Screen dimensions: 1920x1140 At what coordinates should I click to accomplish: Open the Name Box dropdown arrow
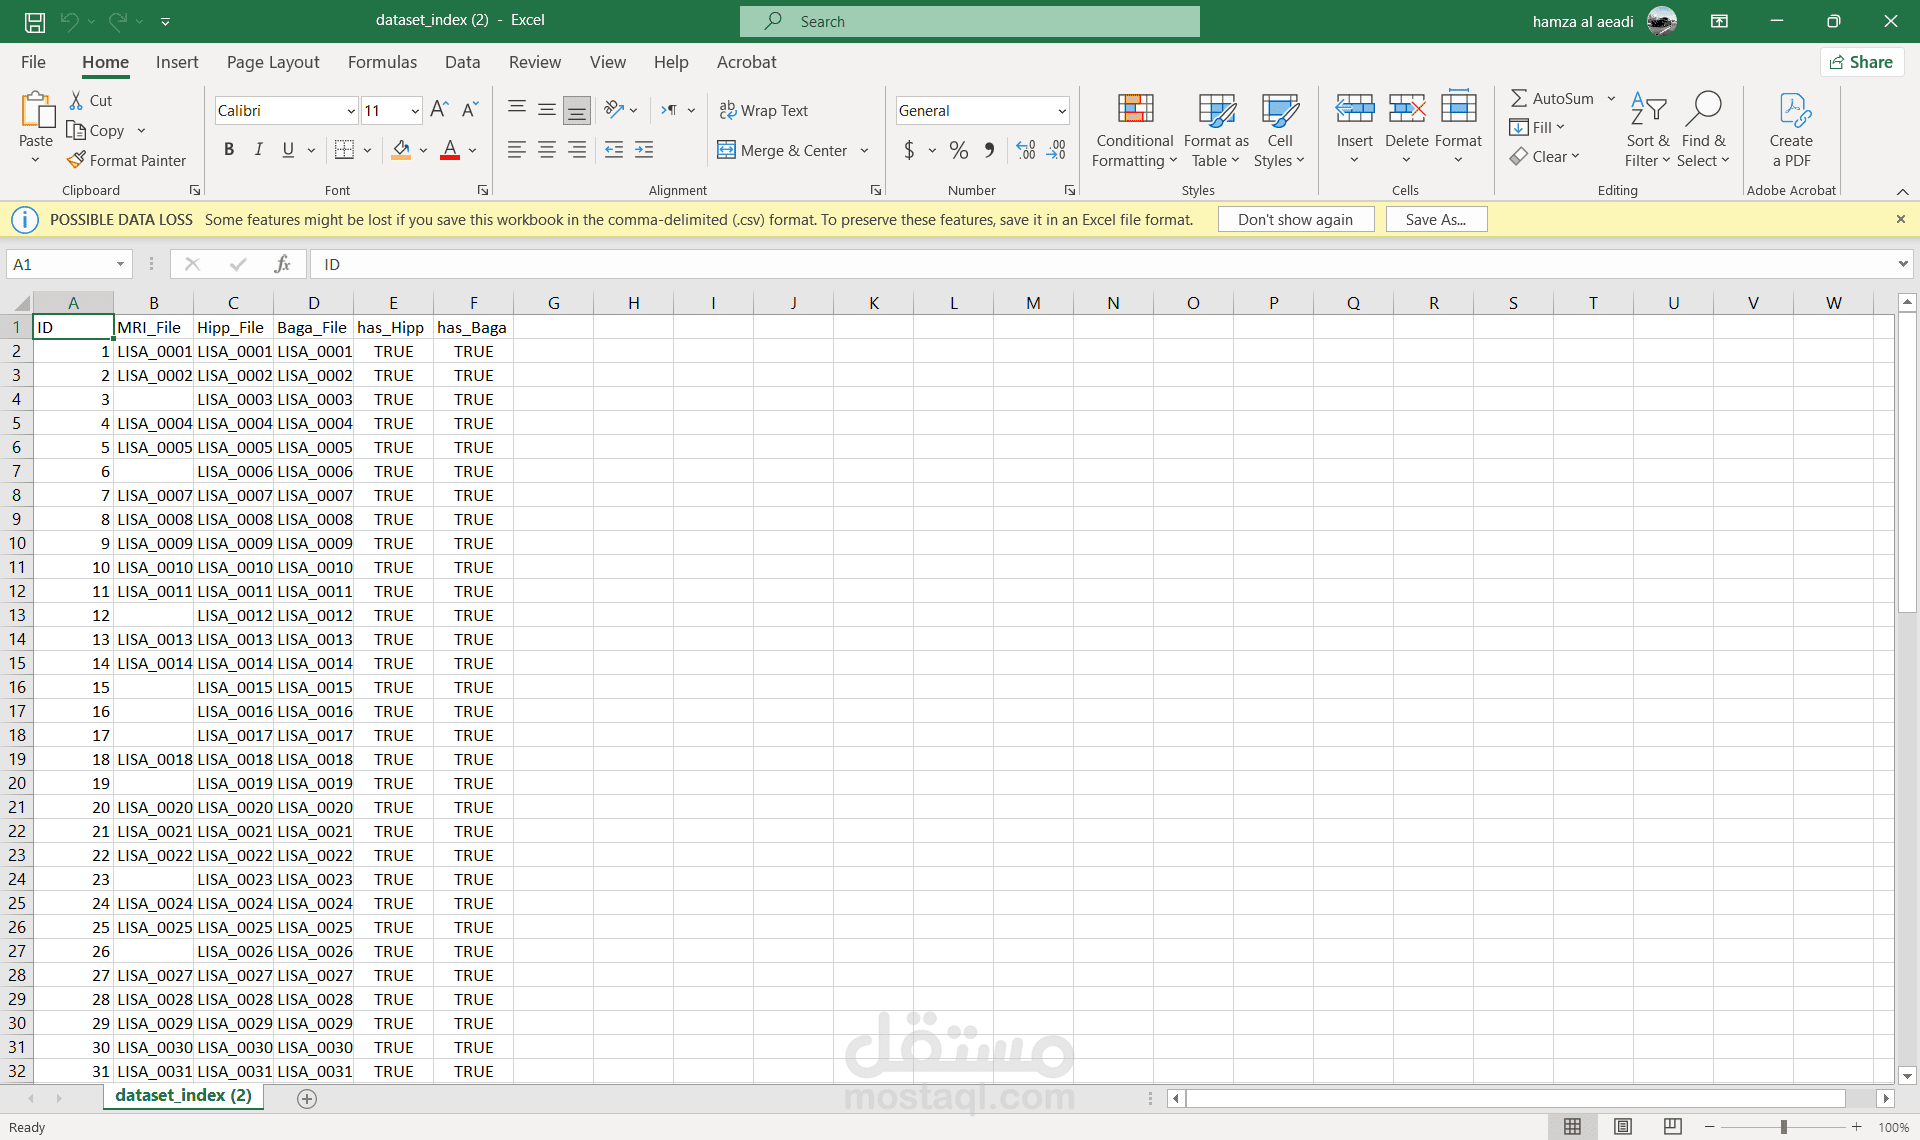(x=120, y=264)
